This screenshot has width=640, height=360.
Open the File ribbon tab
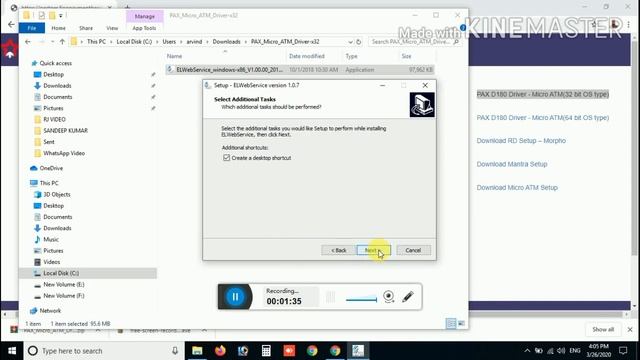pyautogui.click(x=32, y=28)
